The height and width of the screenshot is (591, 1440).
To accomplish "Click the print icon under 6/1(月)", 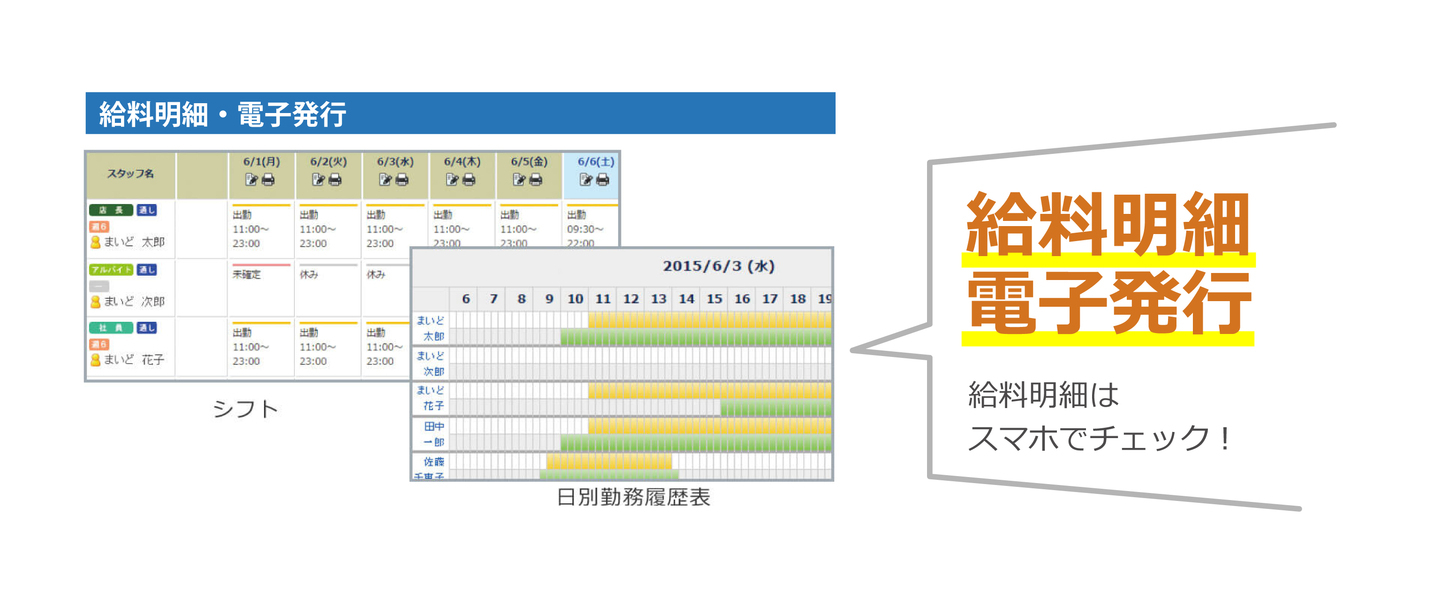I will click(x=268, y=180).
